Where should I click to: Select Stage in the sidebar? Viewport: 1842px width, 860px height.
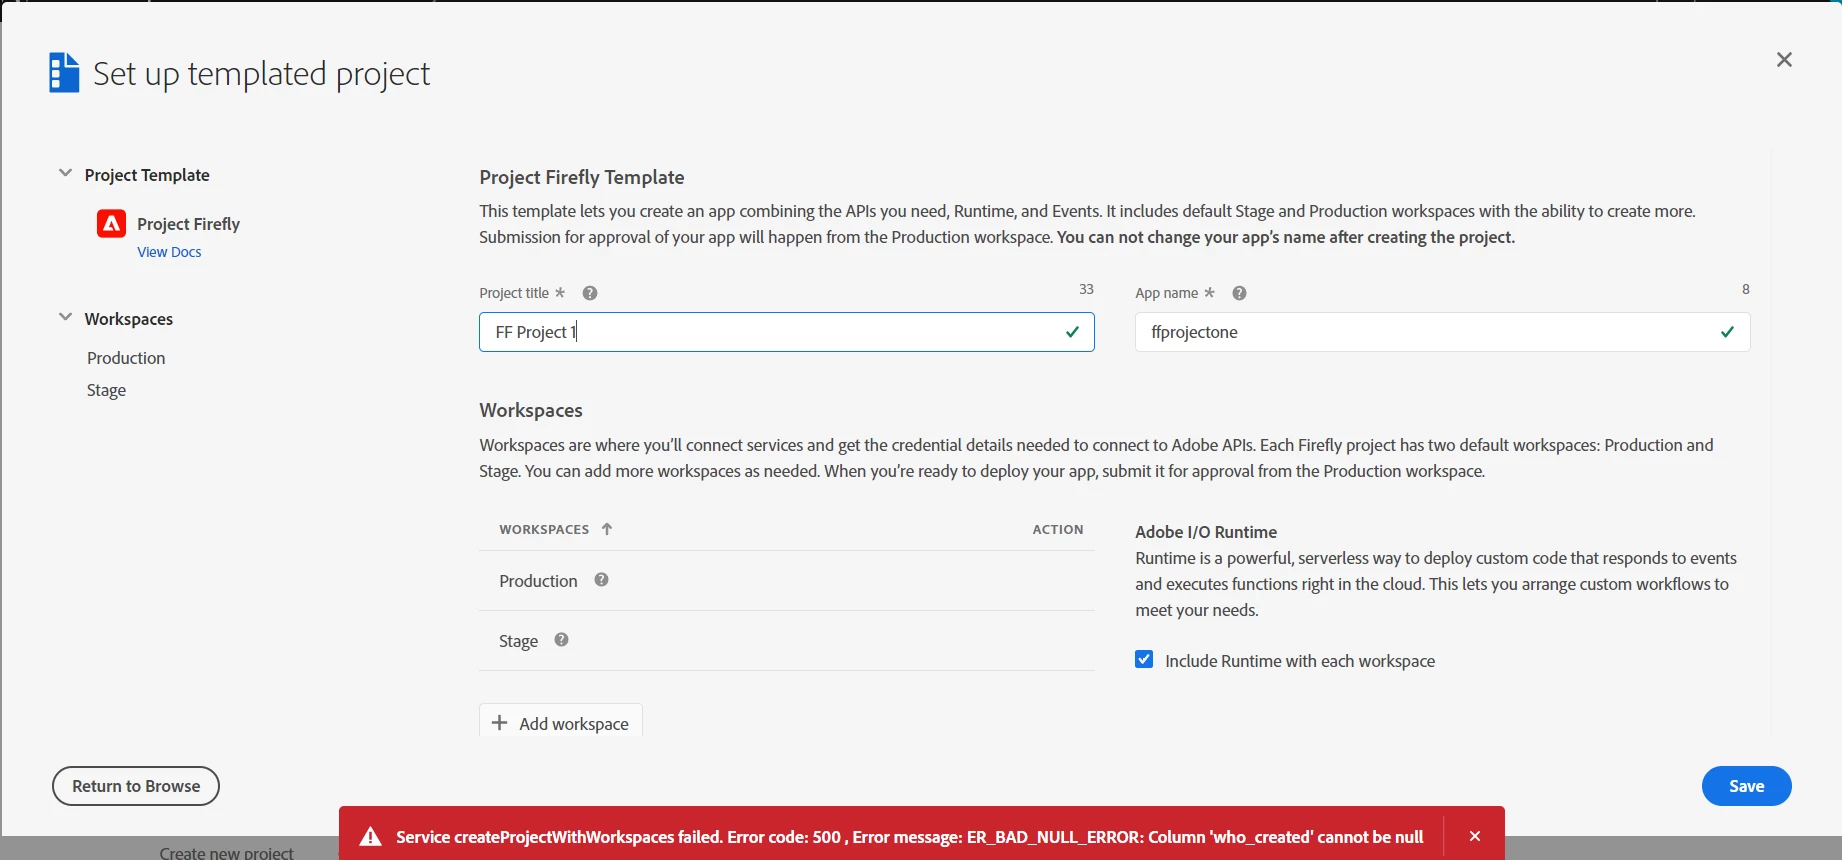[x=106, y=390]
